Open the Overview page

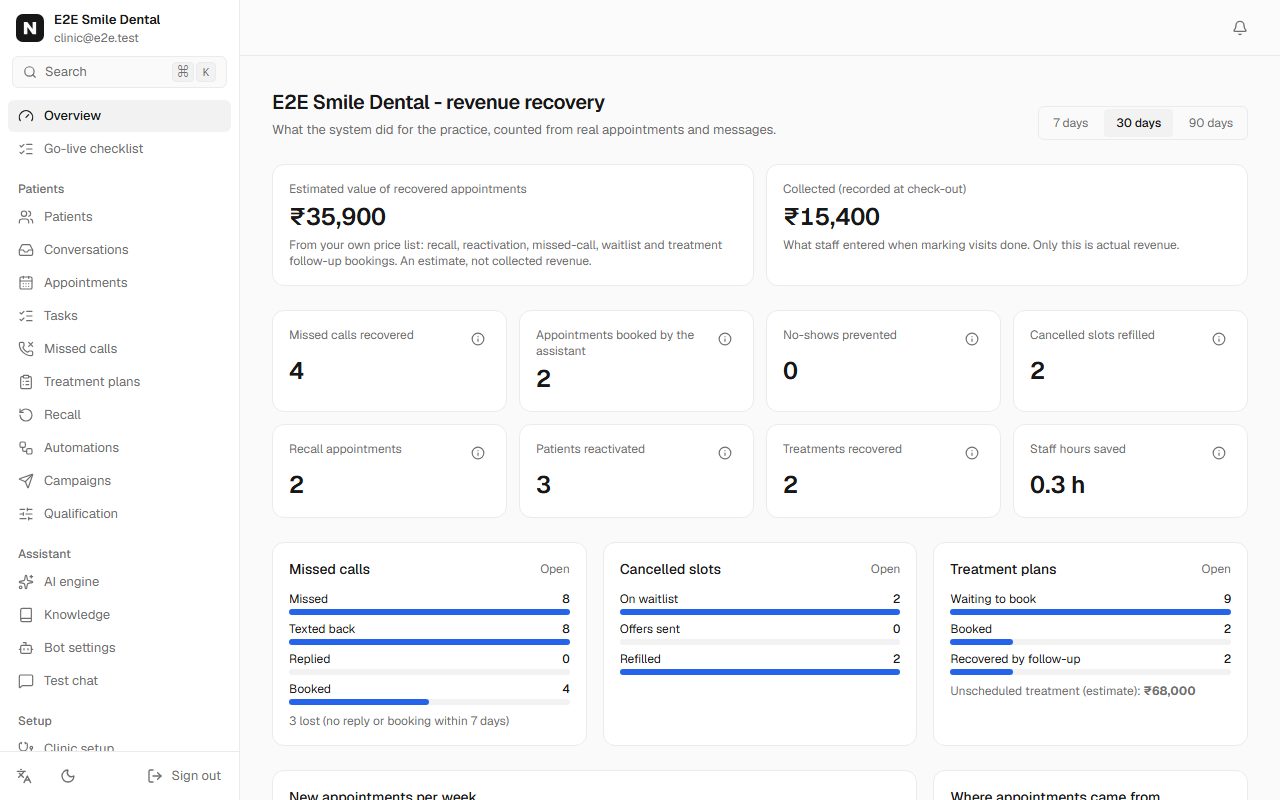tap(119, 116)
